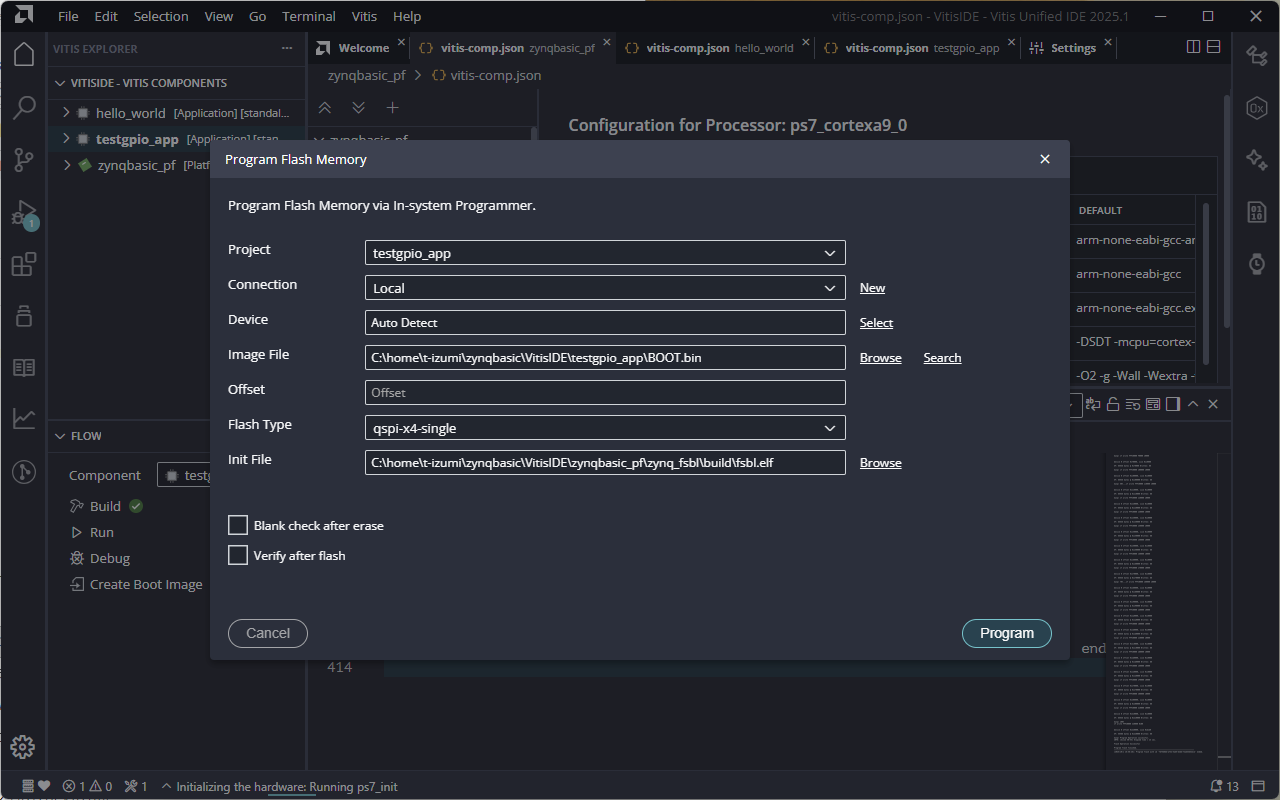Image resolution: width=1280 pixels, height=800 pixels.
Task: Open the Terminal menu
Action: (308, 17)
